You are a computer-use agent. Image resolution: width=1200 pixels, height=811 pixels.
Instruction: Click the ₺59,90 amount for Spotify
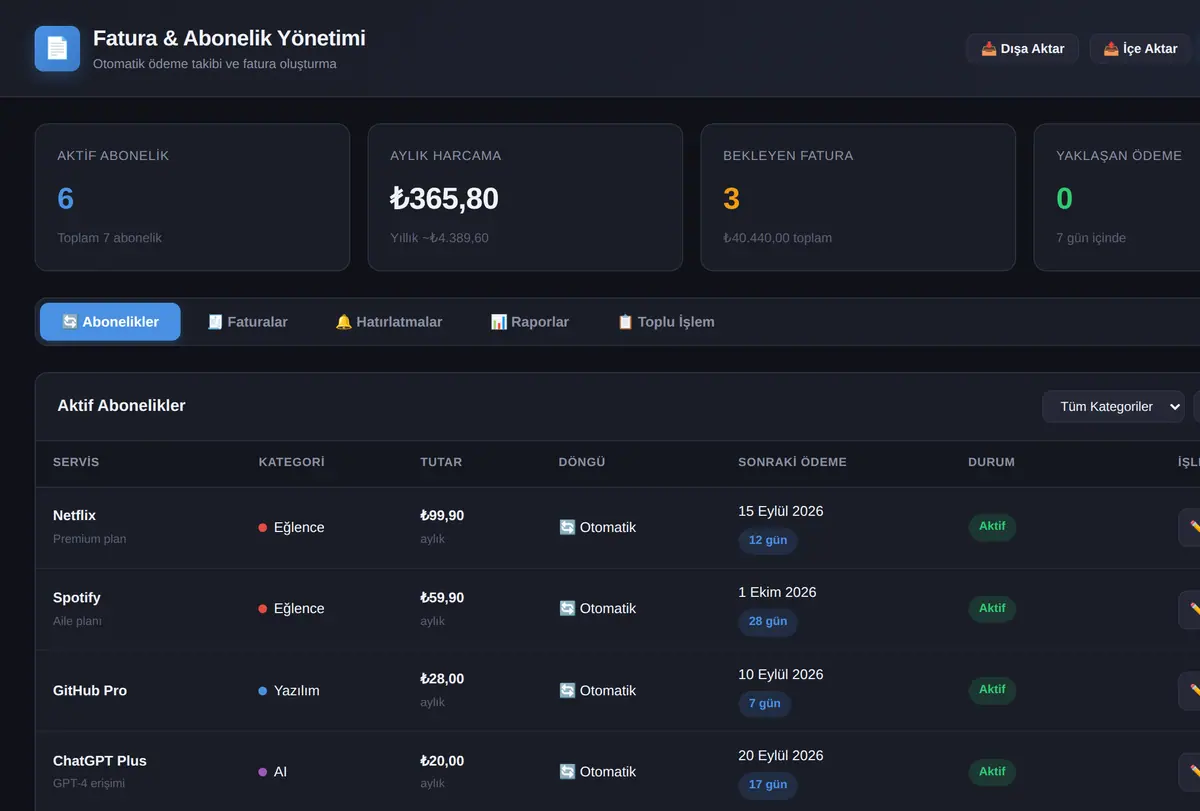pyautogui.click(x=442, y=597)
